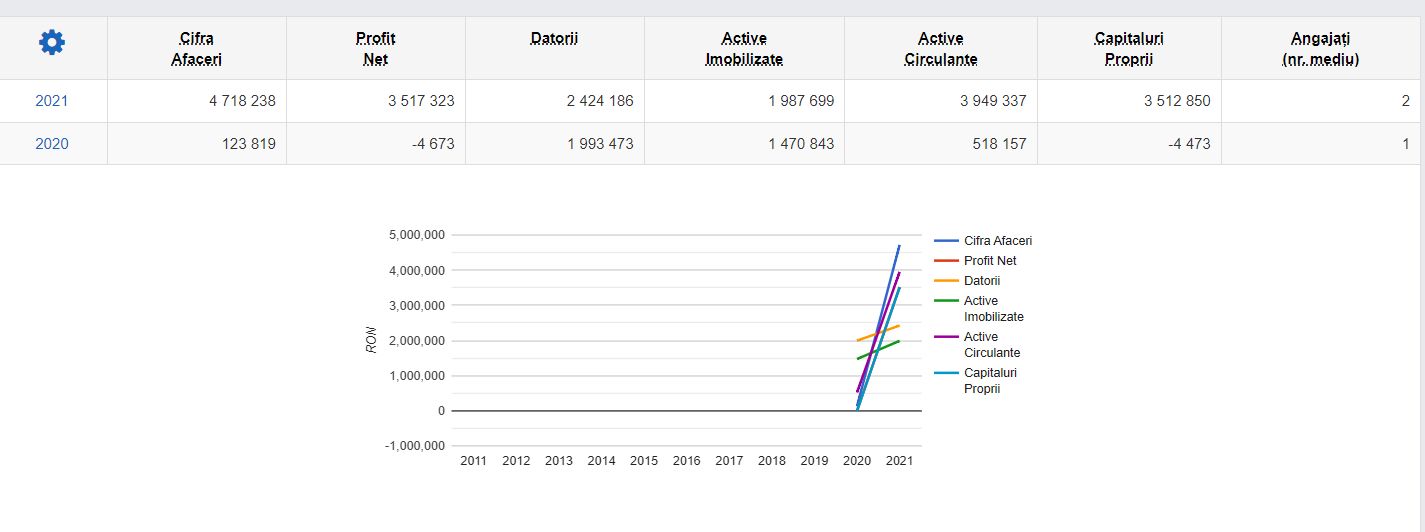Click the Active Imobilizate column header

pyautogui.click(x=744, y=48)
